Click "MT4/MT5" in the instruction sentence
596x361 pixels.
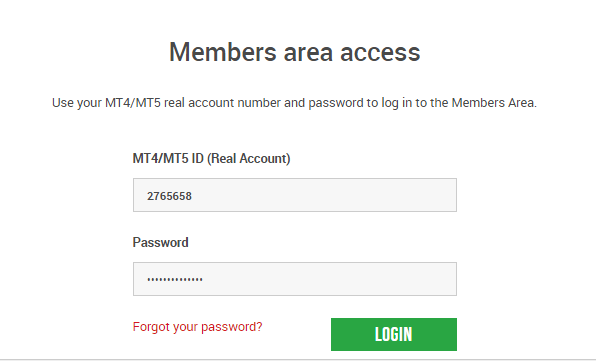(x=133, y=103)
